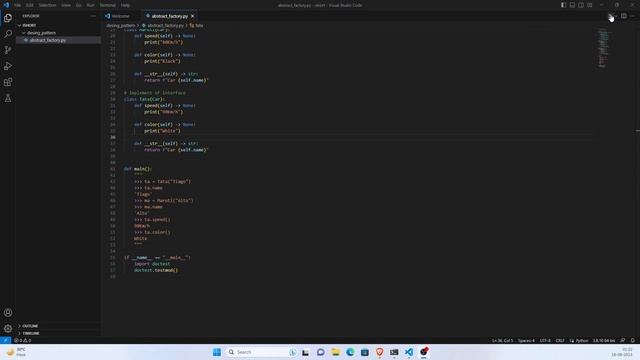Image resolution: width=640 pixels, height=360 pixels.
Task: Expand the Timeline section
Action: (58, 333)
